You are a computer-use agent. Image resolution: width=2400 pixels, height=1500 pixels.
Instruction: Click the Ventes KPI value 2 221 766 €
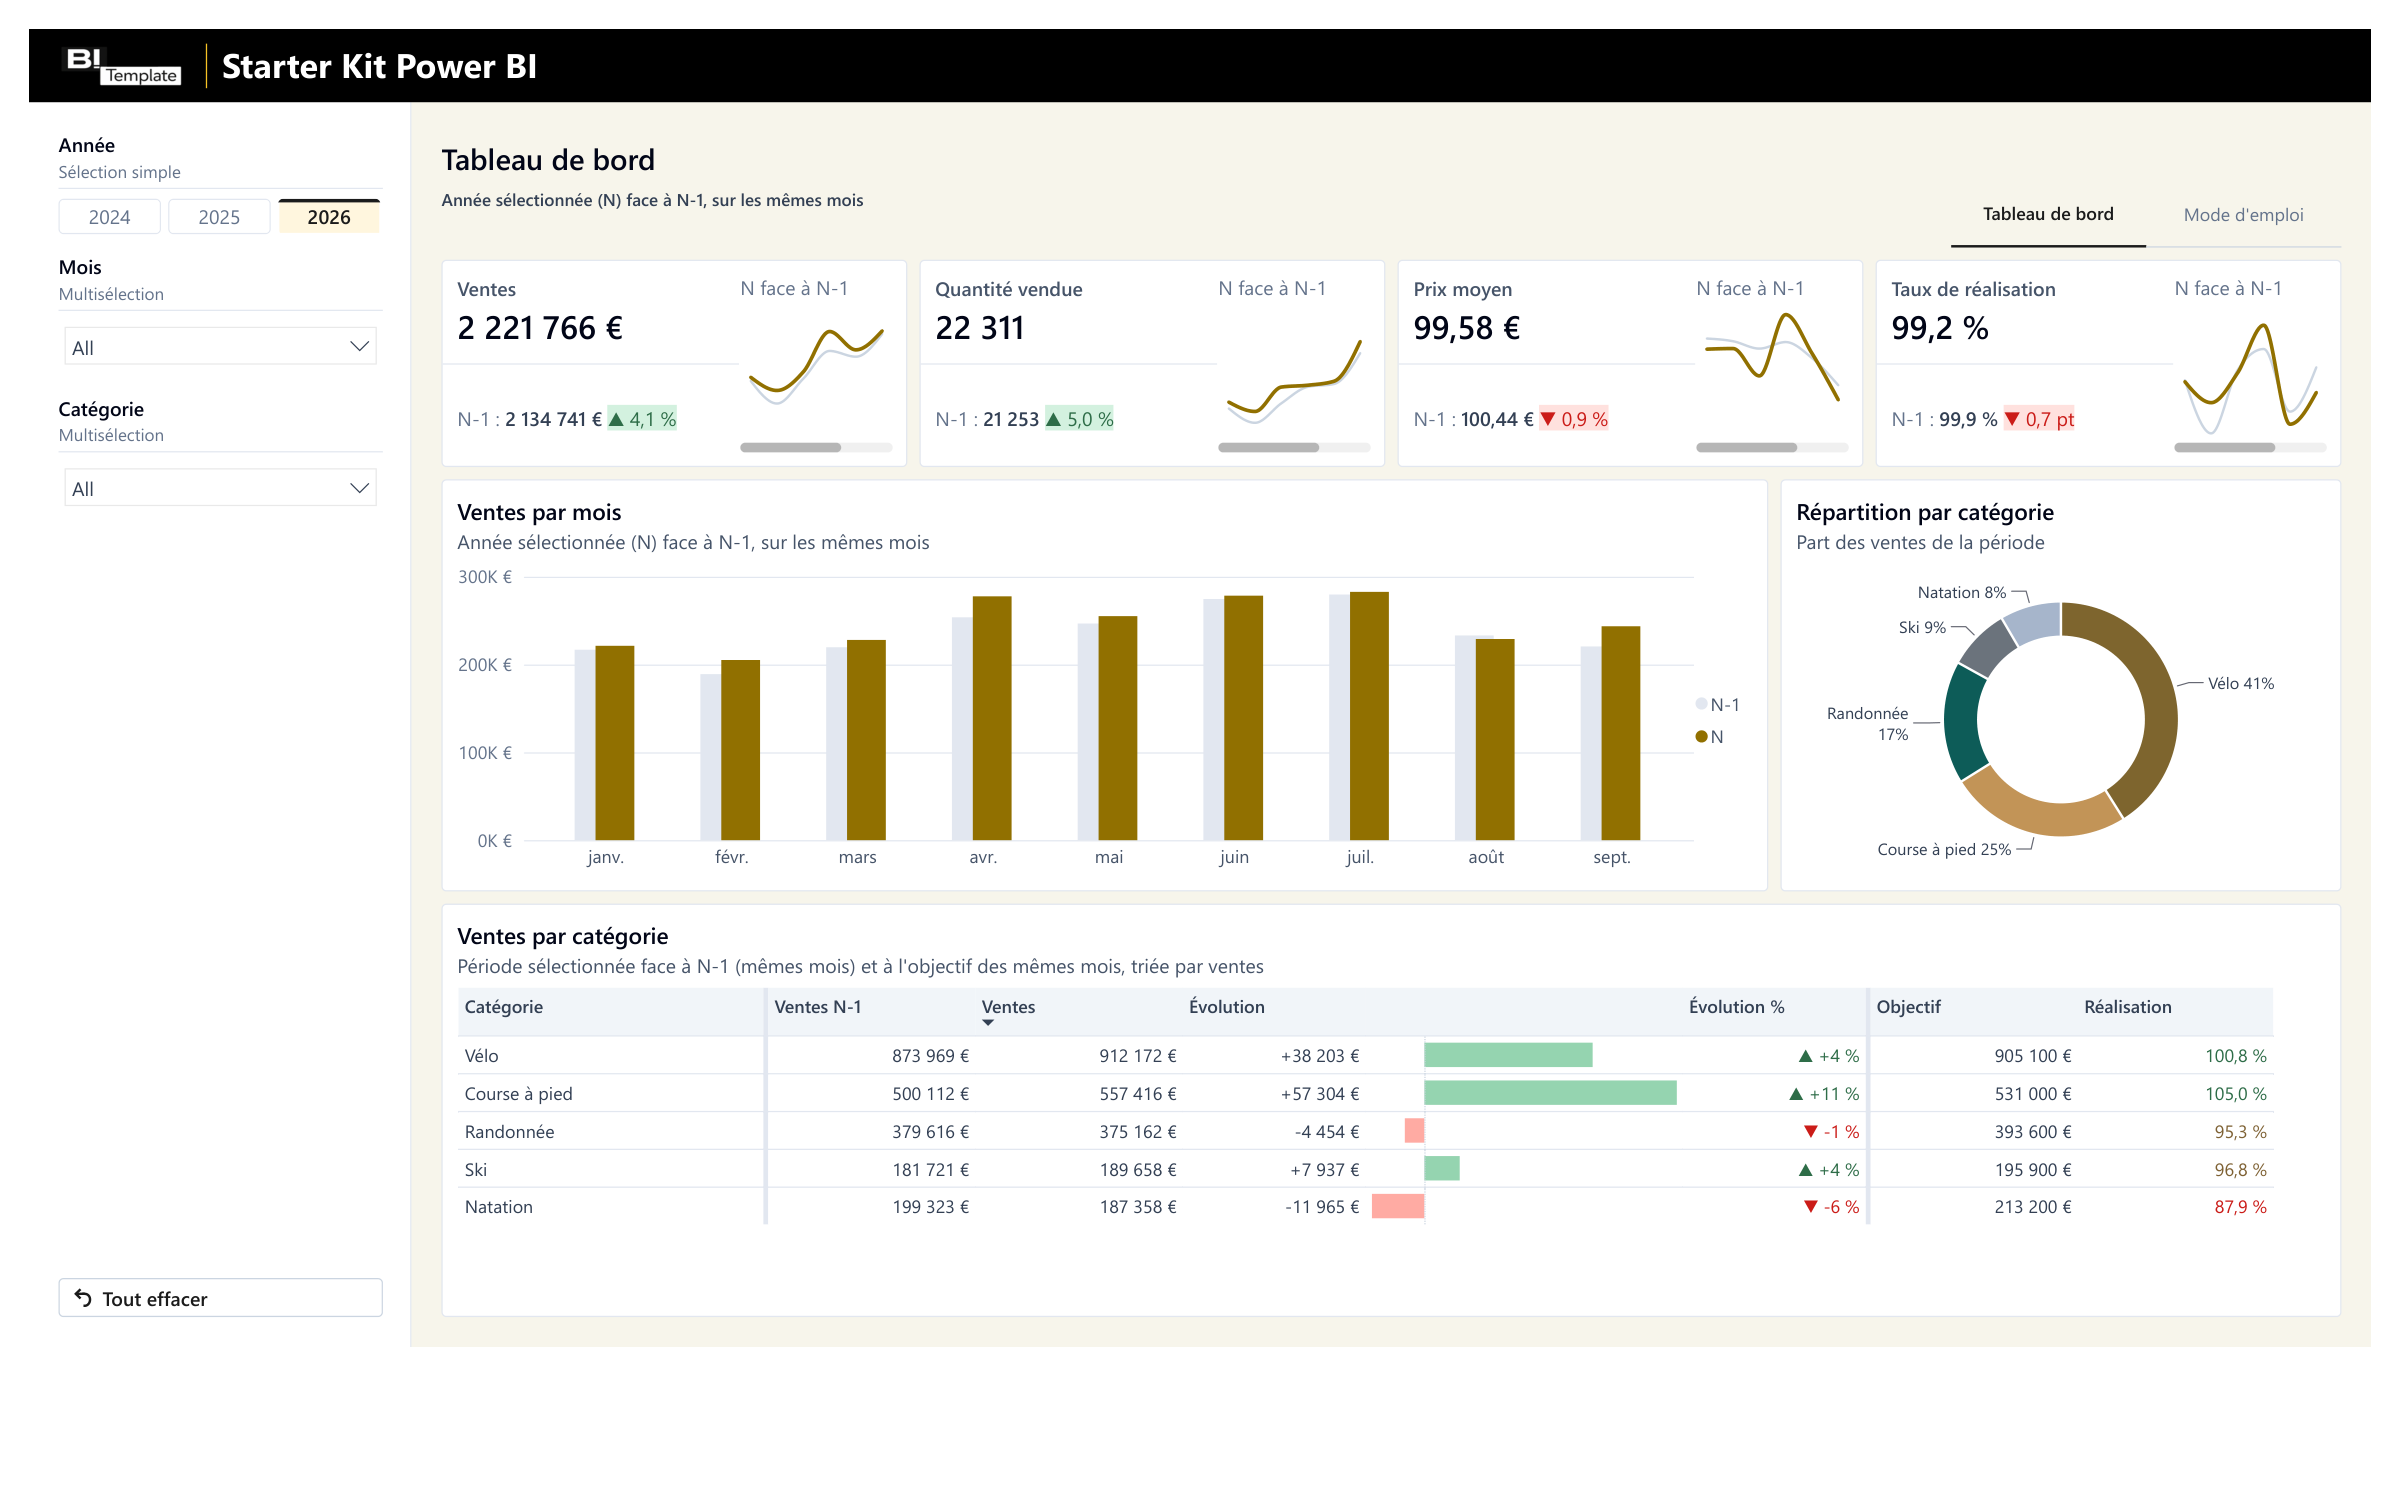[x=540, y=328]
